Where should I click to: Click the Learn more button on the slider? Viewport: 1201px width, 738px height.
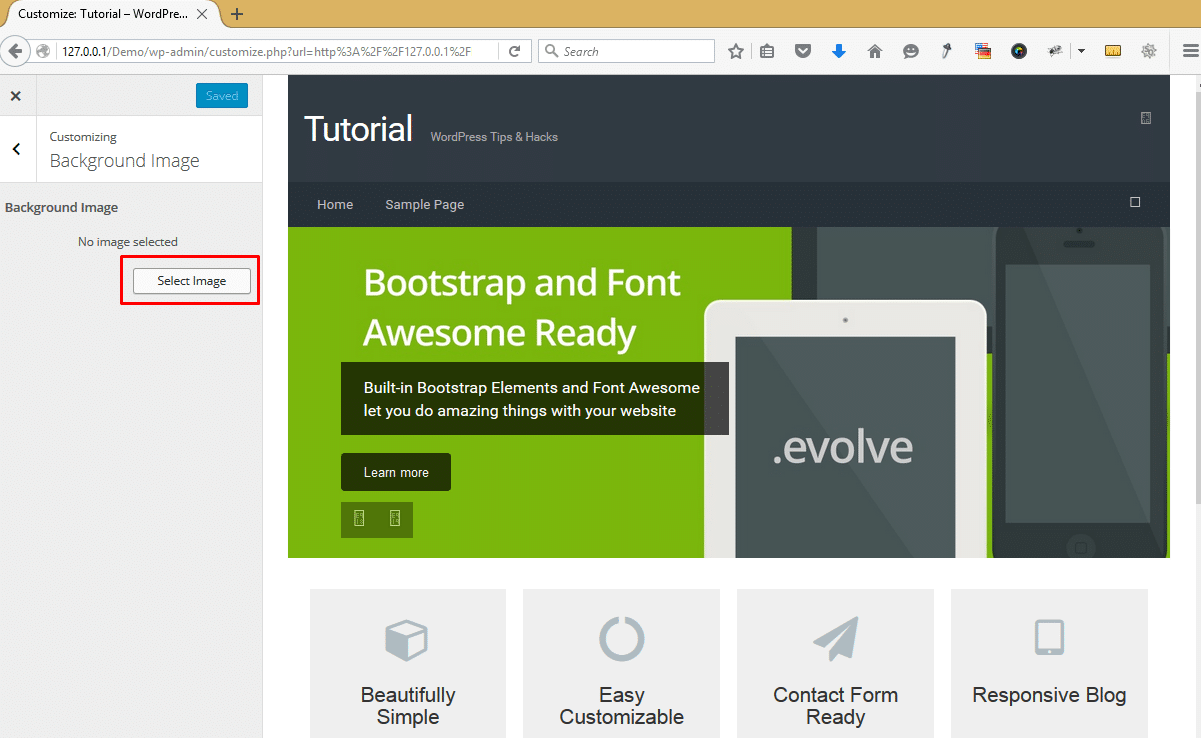(396, 472)
